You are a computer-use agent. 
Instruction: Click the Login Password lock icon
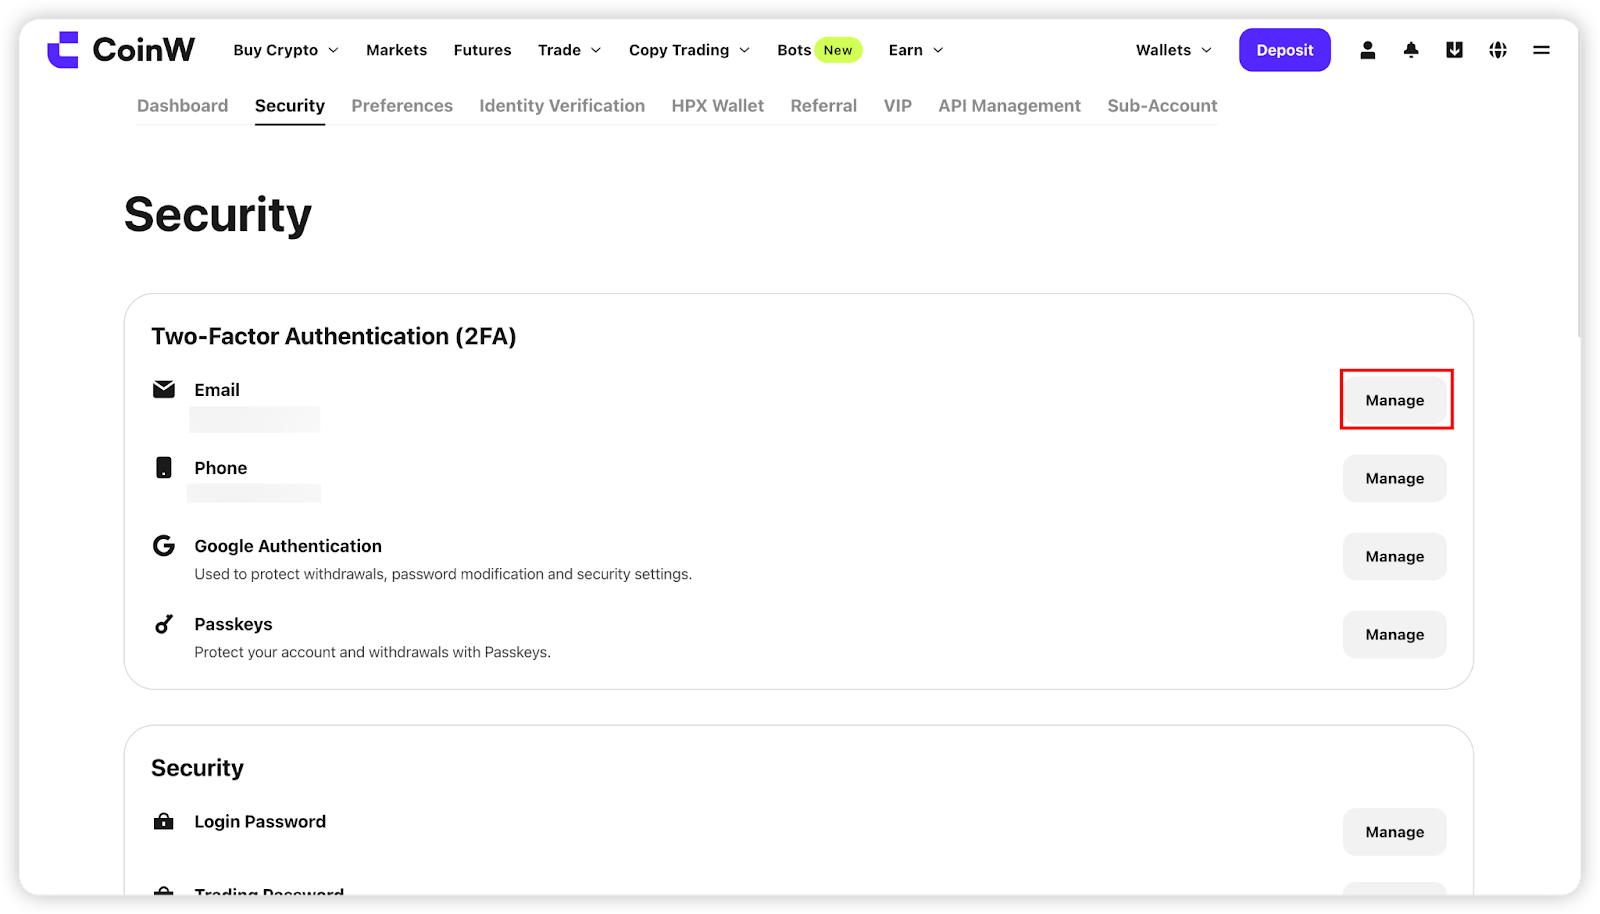click(x=164, y=821)
